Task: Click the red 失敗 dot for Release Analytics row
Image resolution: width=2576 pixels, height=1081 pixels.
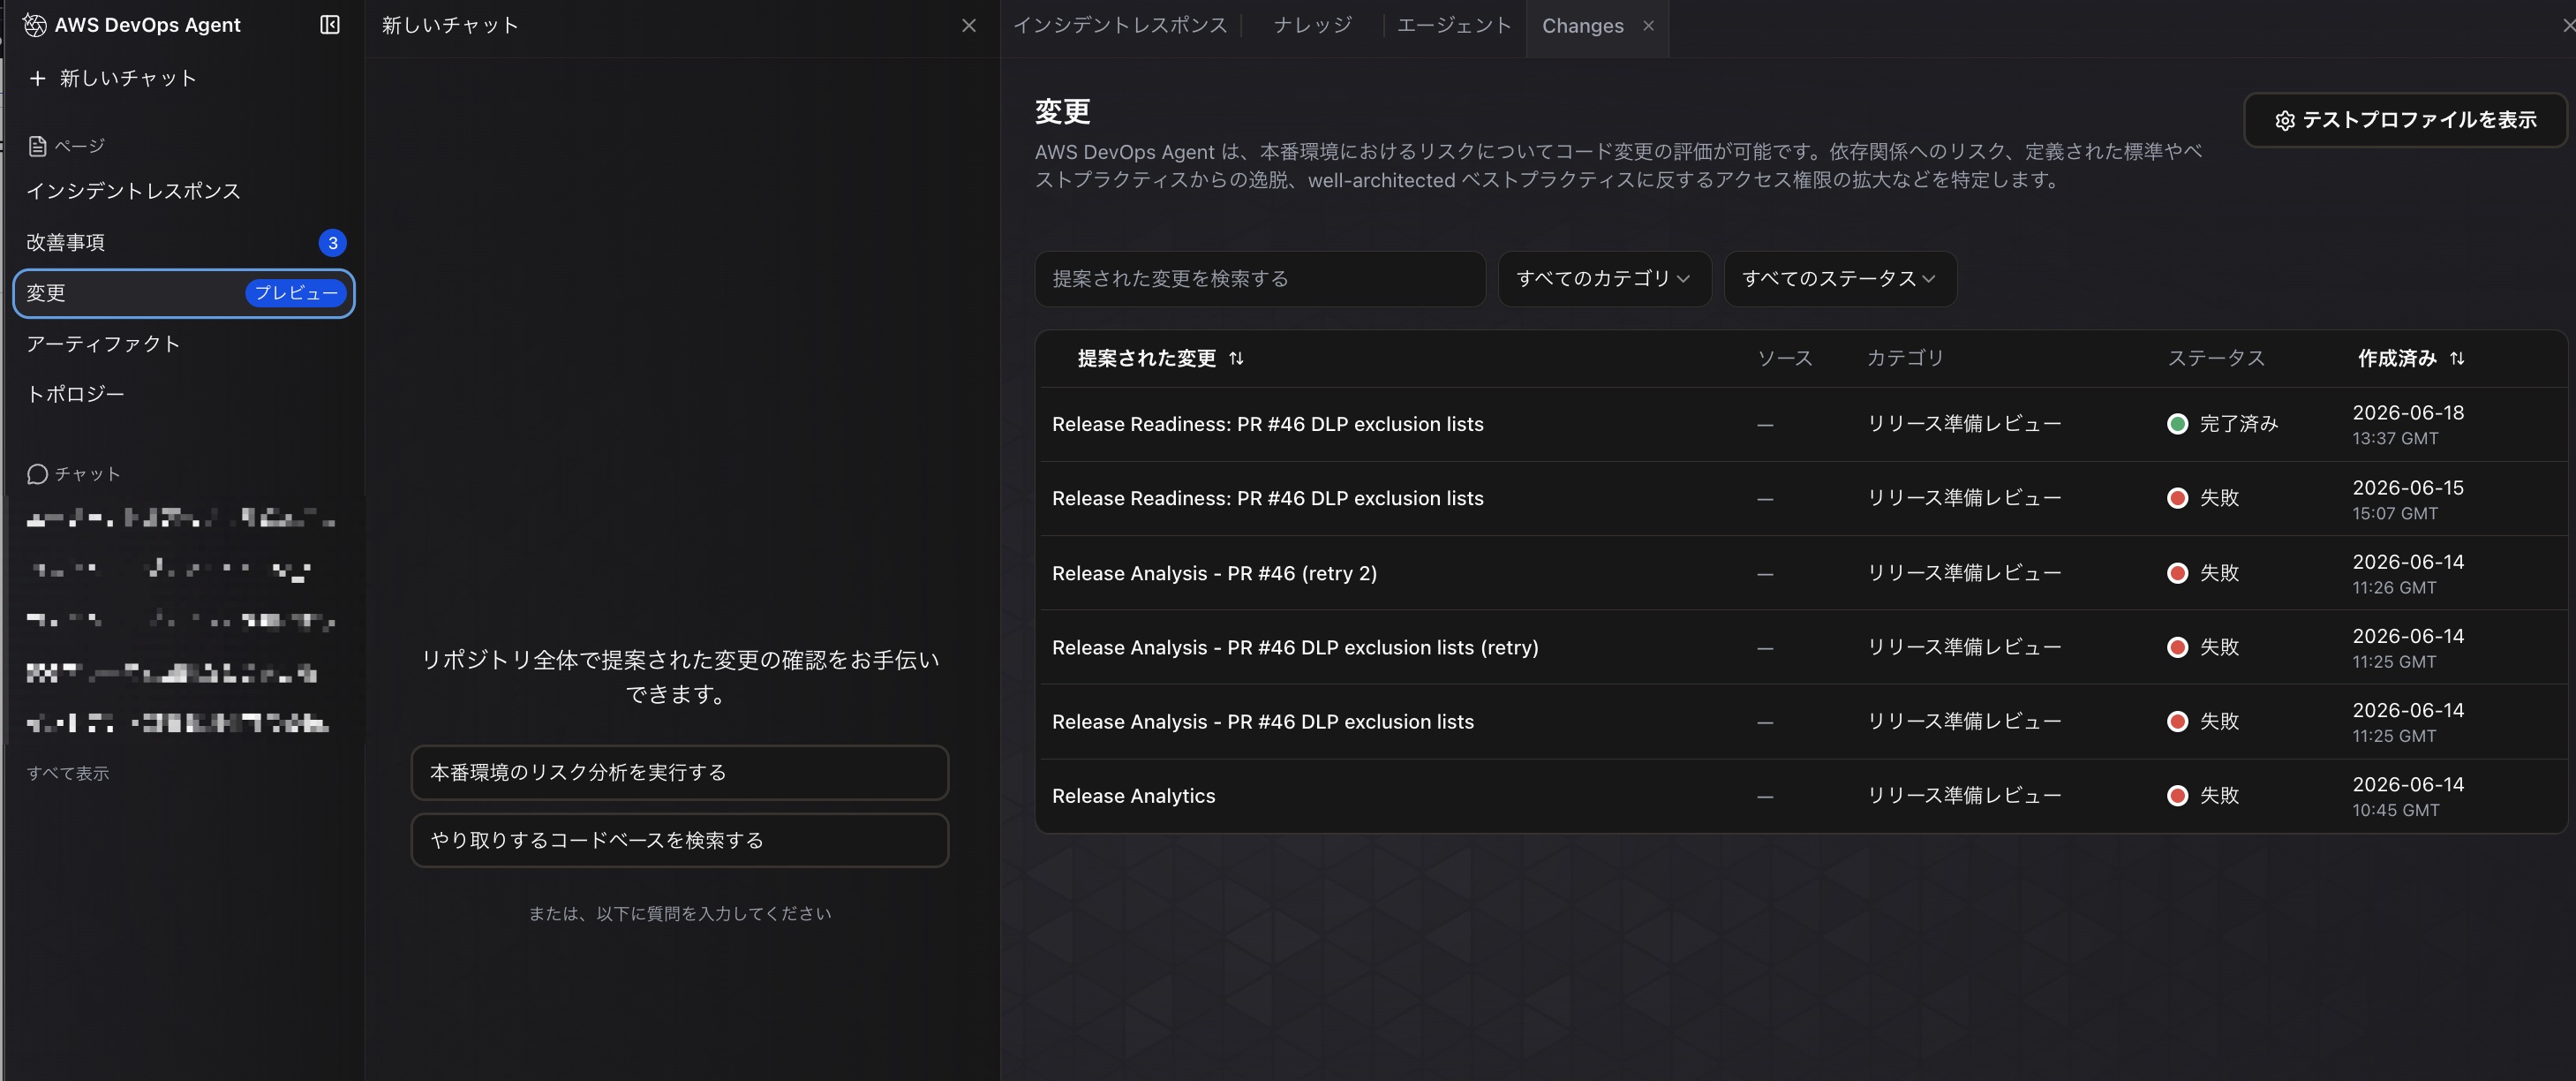Action: pyautogui.click(x=2177, y=796)
